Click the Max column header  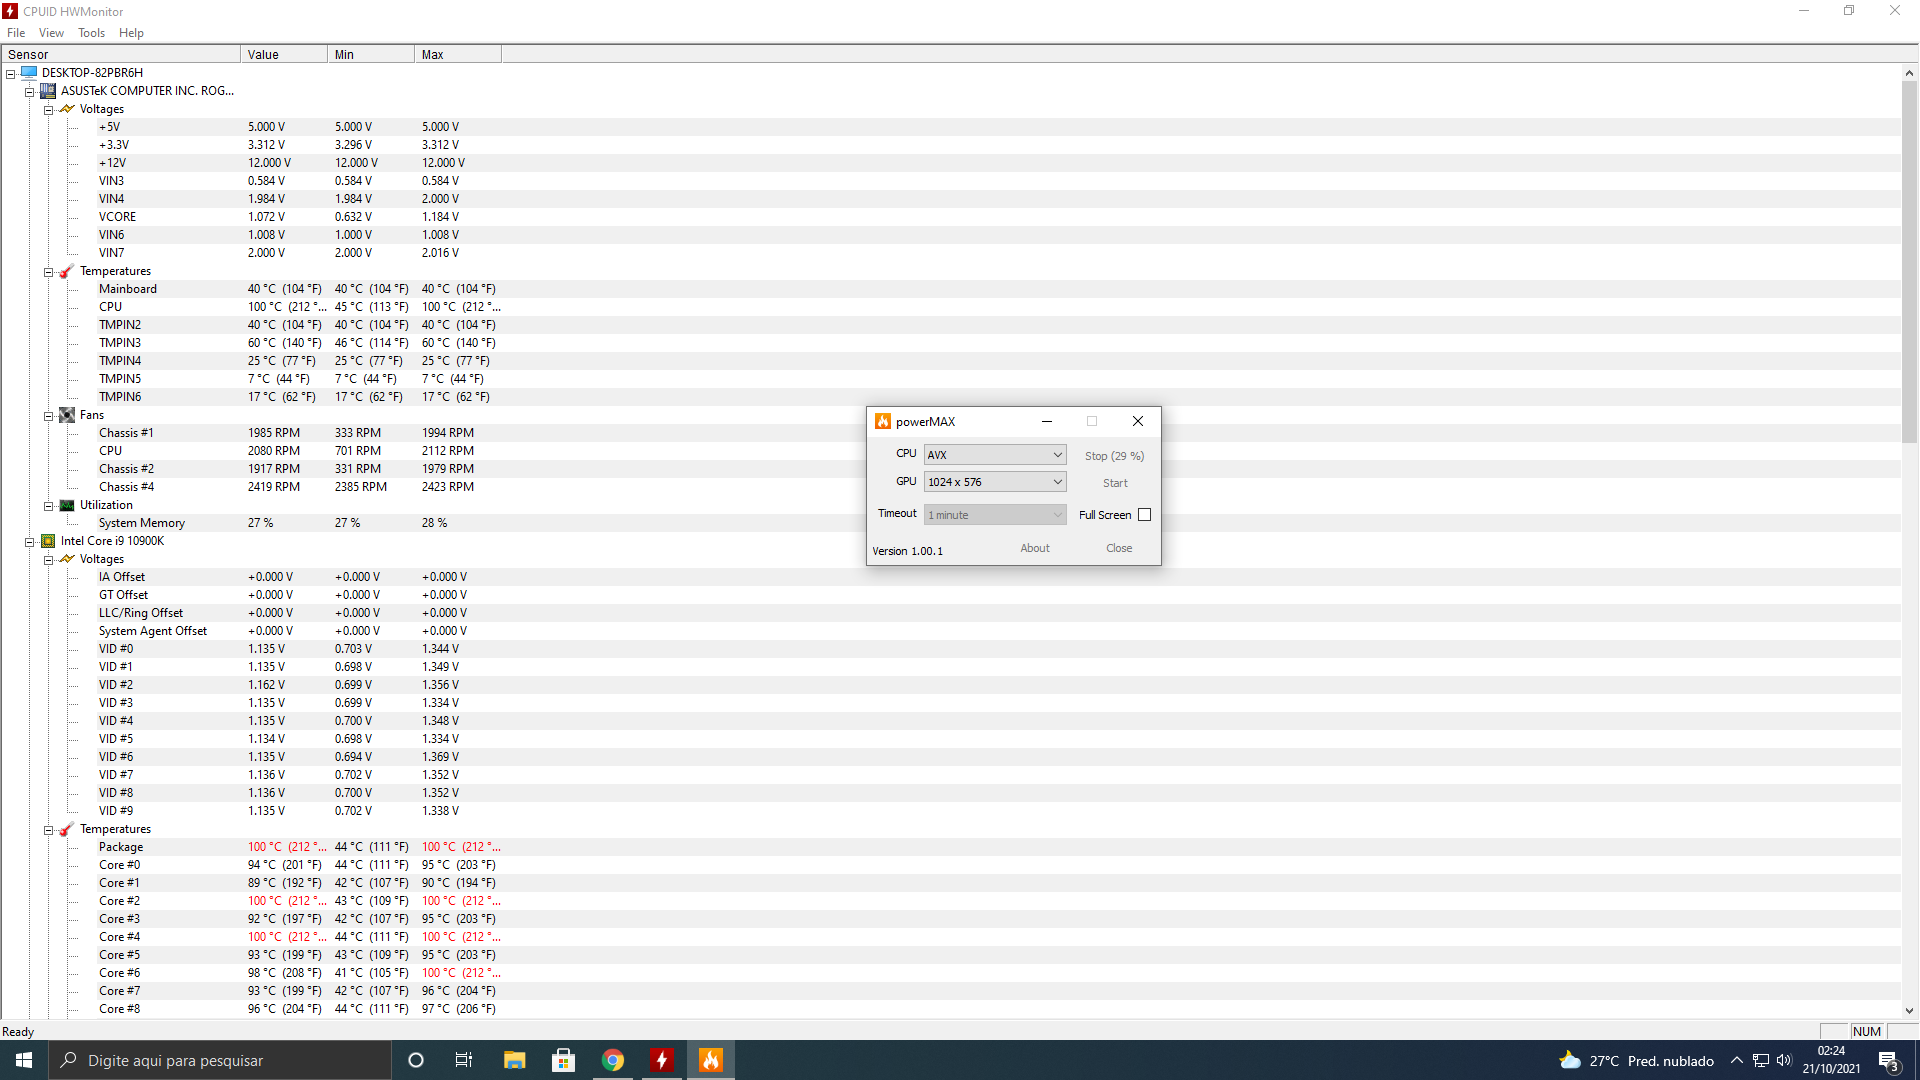point(458,55)
